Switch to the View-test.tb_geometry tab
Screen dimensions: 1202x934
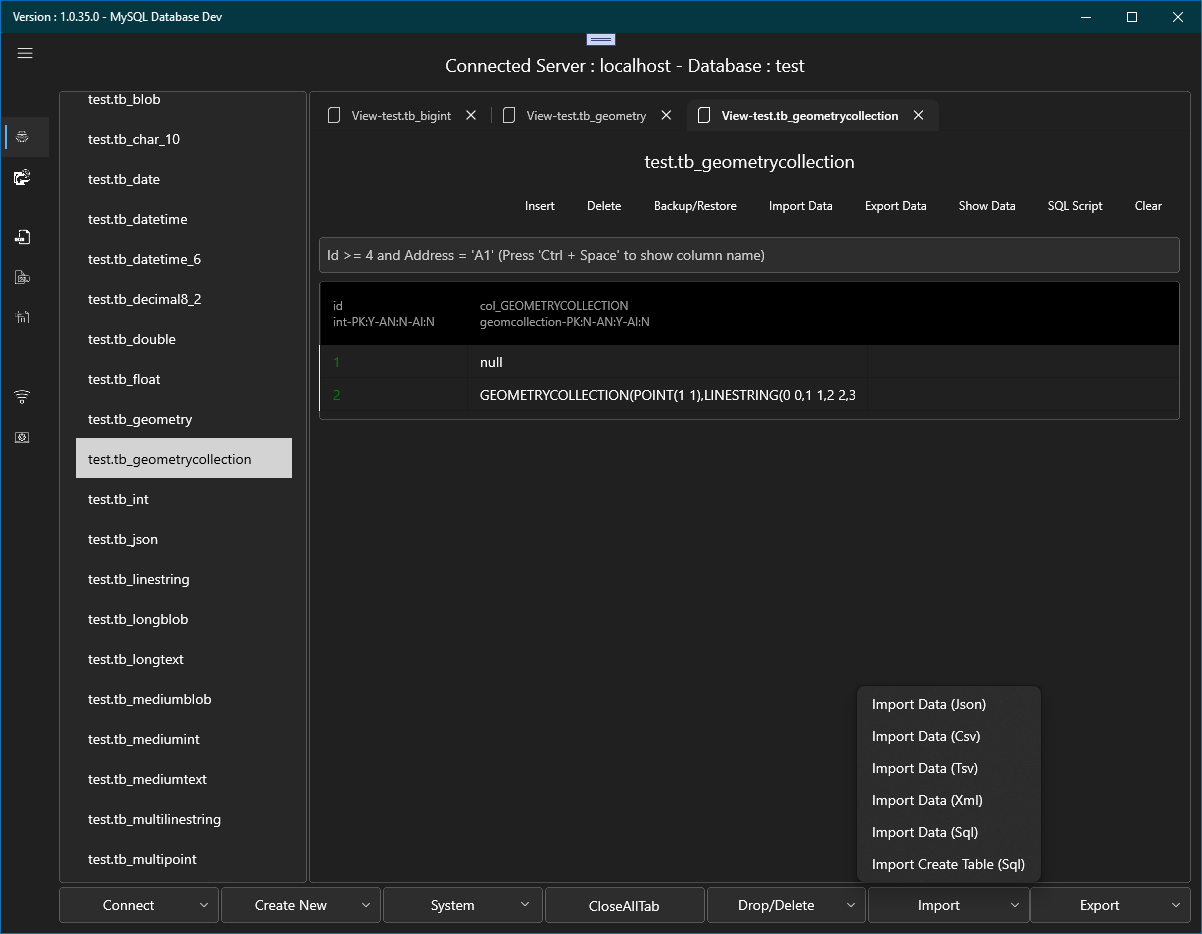click(x=586, y=116)
